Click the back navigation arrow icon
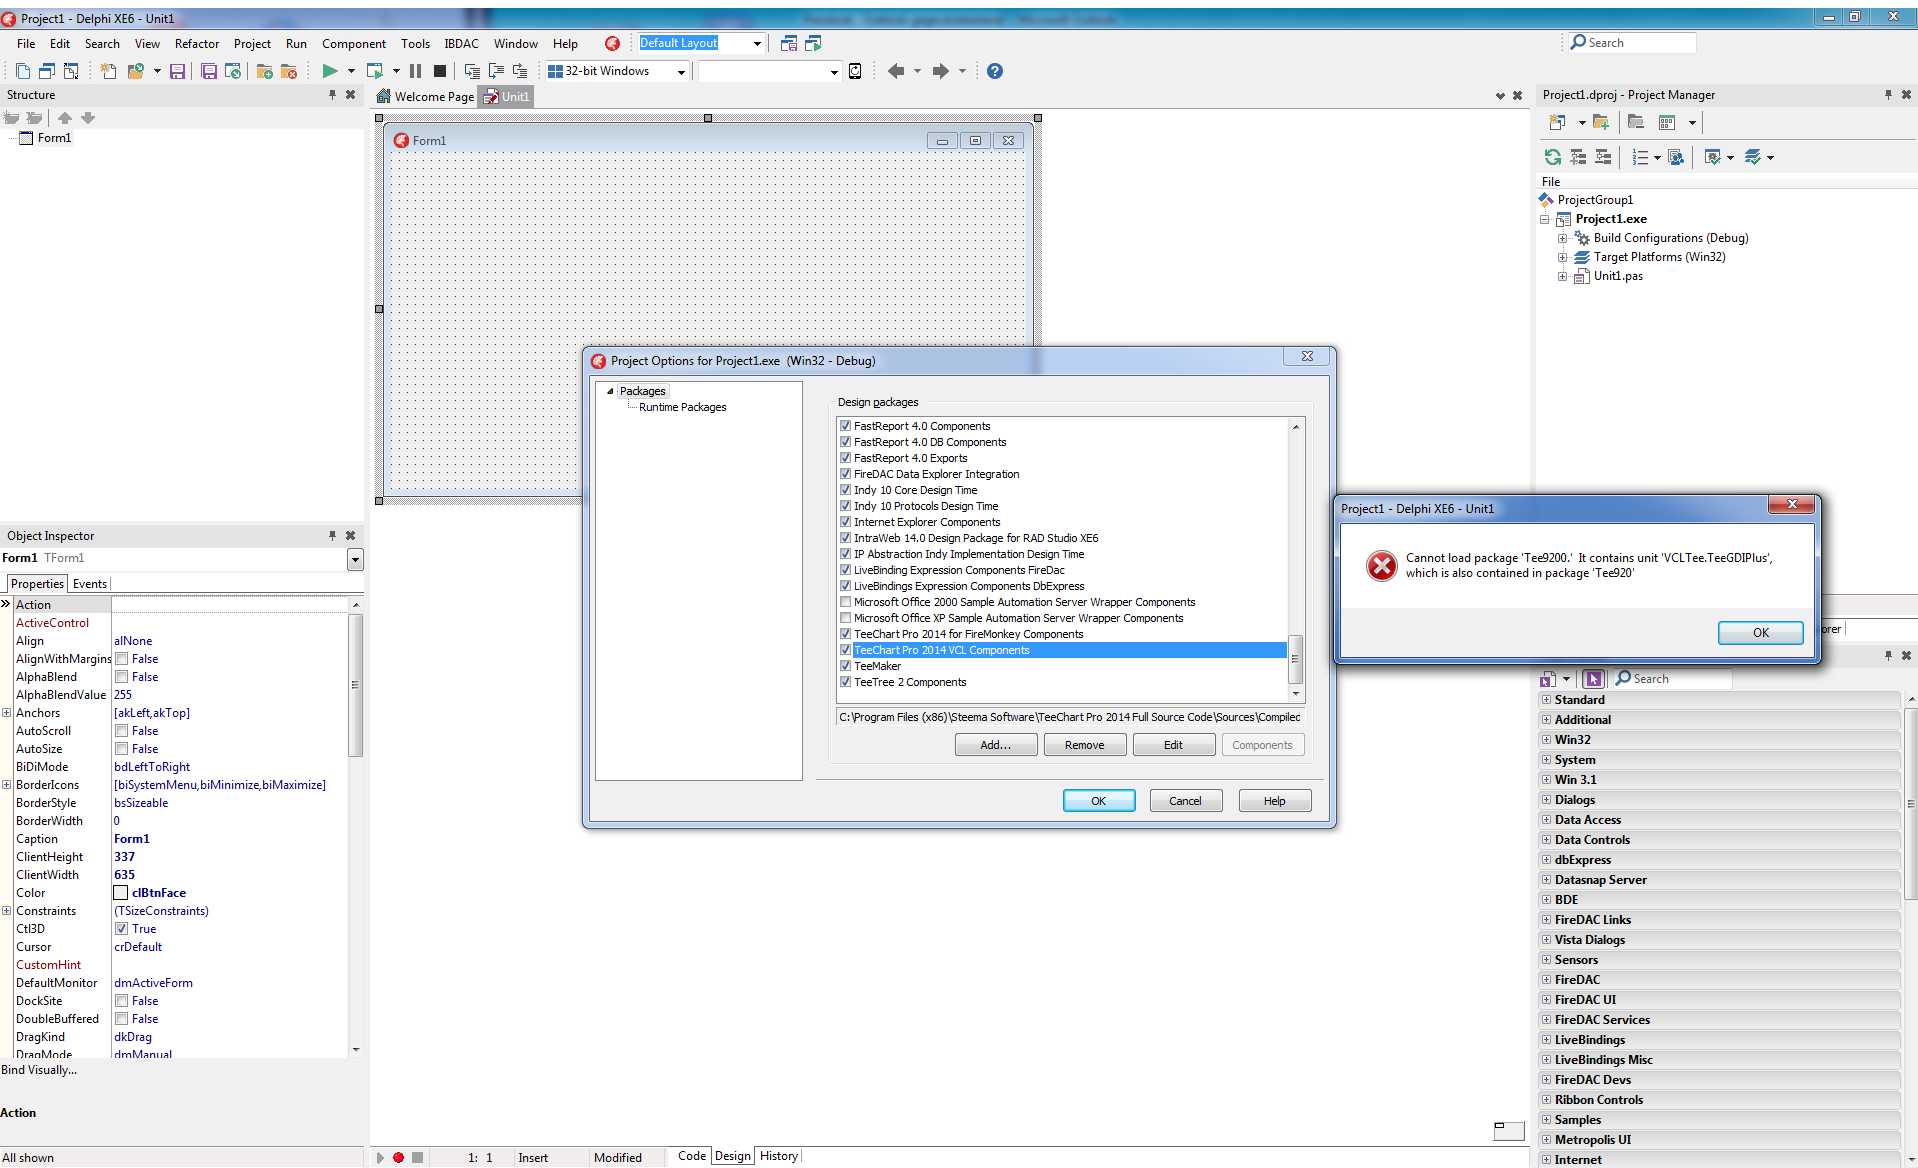 [x=896, y=71]
